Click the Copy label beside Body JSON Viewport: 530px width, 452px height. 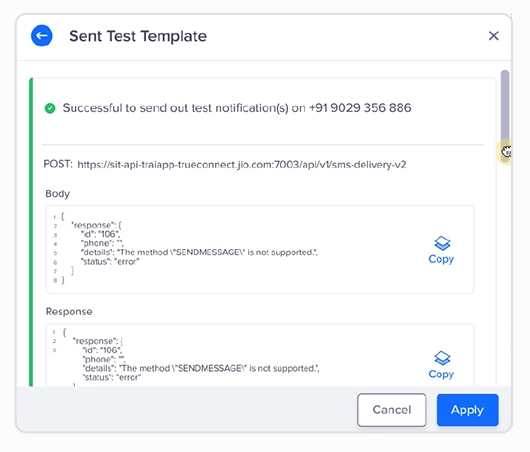point(441,259)
